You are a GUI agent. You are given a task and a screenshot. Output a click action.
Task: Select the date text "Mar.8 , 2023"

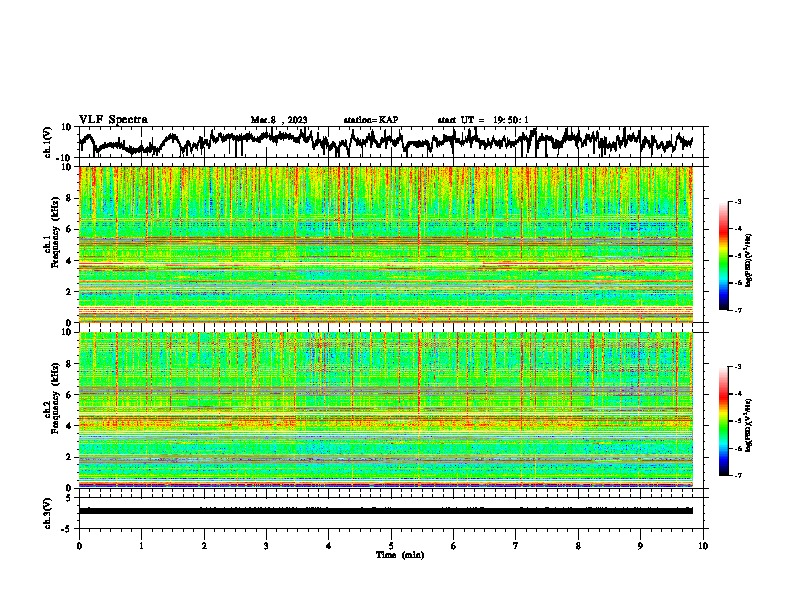[x=279, y=120]
